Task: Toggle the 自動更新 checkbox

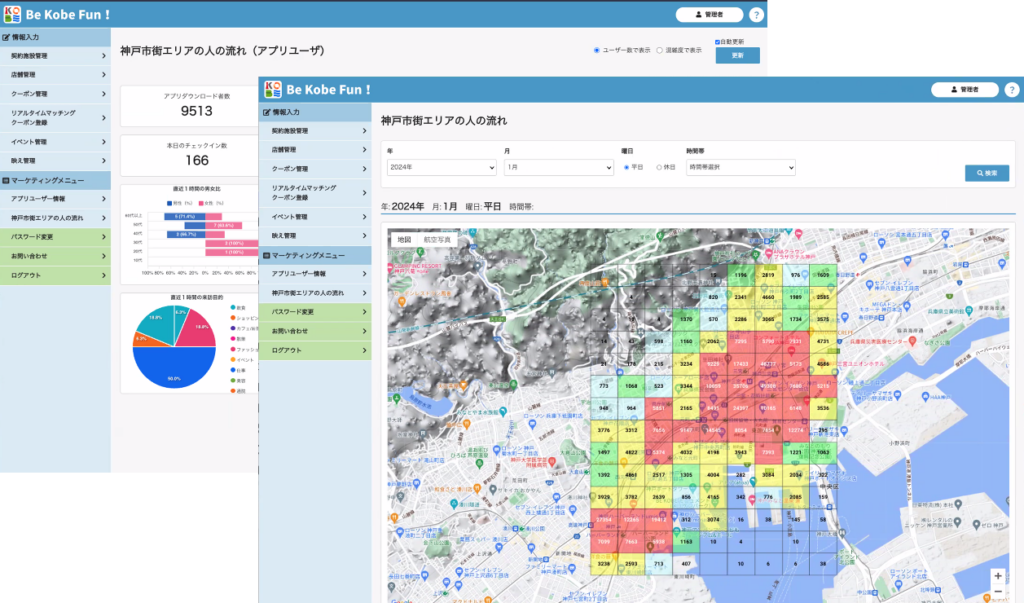Action: tap(718, 42)
